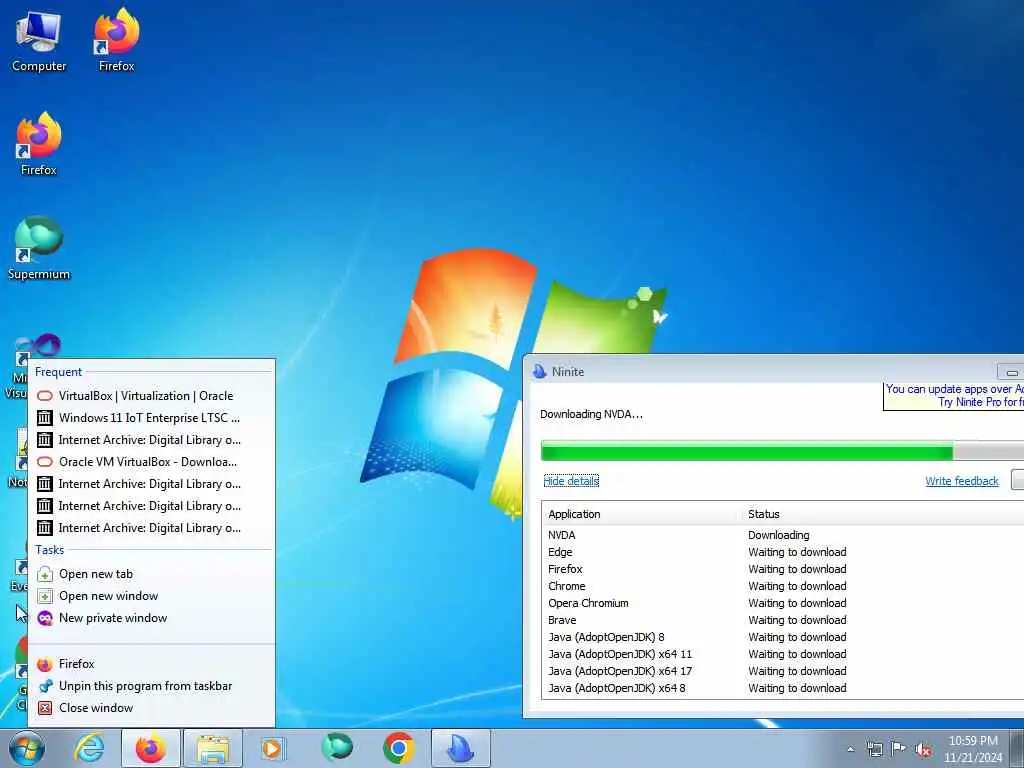The height and width of the screenshot is (768, 1024).
Task: Open Google Chrome from the taskbar
Action: (x=398, y=748)
